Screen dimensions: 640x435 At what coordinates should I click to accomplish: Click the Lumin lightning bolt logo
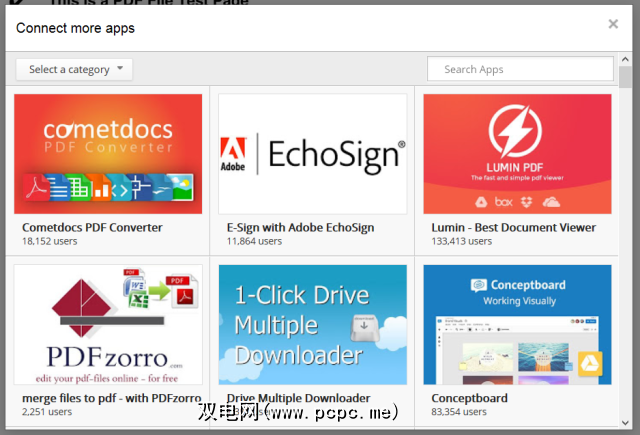515,131
